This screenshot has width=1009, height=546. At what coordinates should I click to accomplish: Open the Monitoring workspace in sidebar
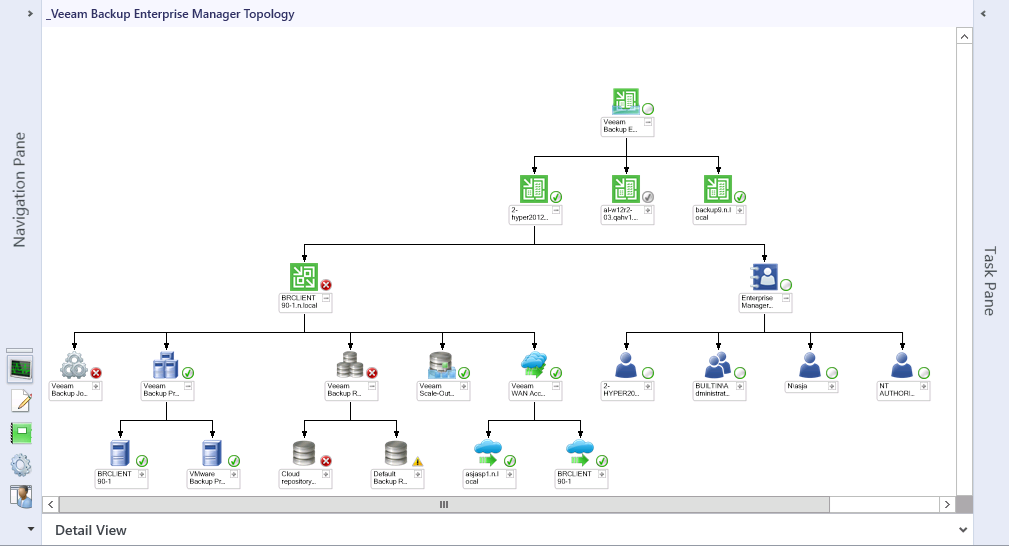point(21,369)
